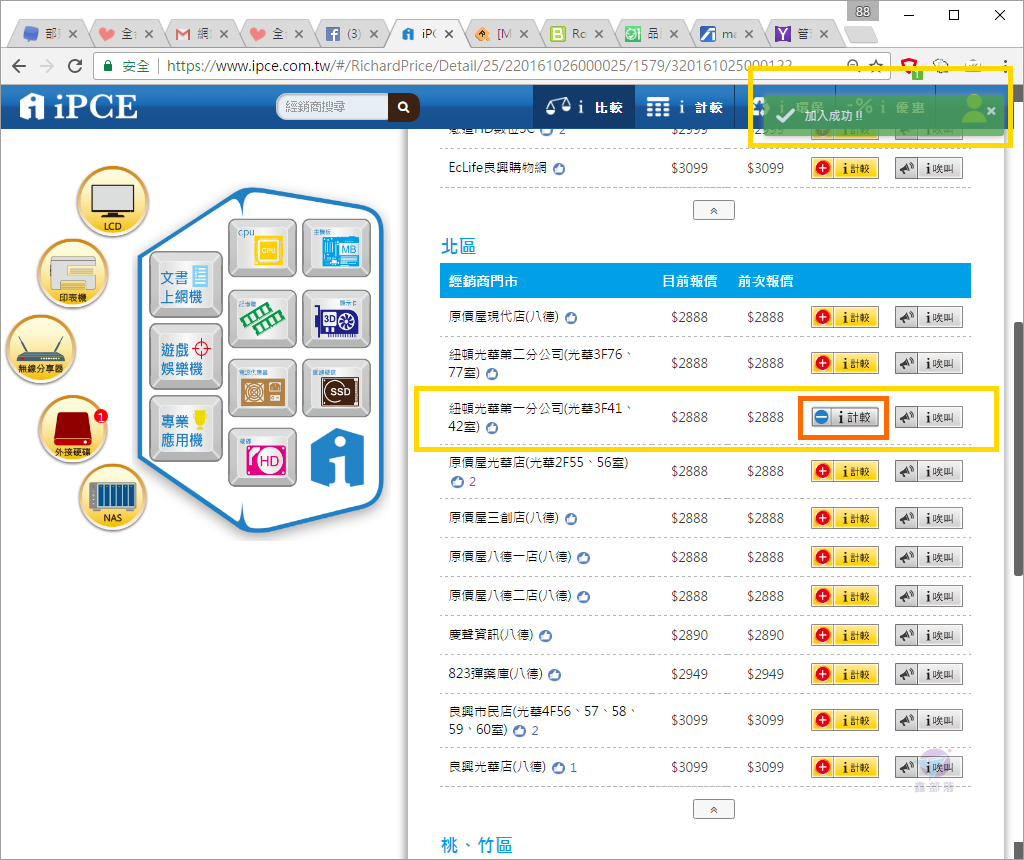
Task: Select the motherboard MB component tile
Action: point(336,248)
